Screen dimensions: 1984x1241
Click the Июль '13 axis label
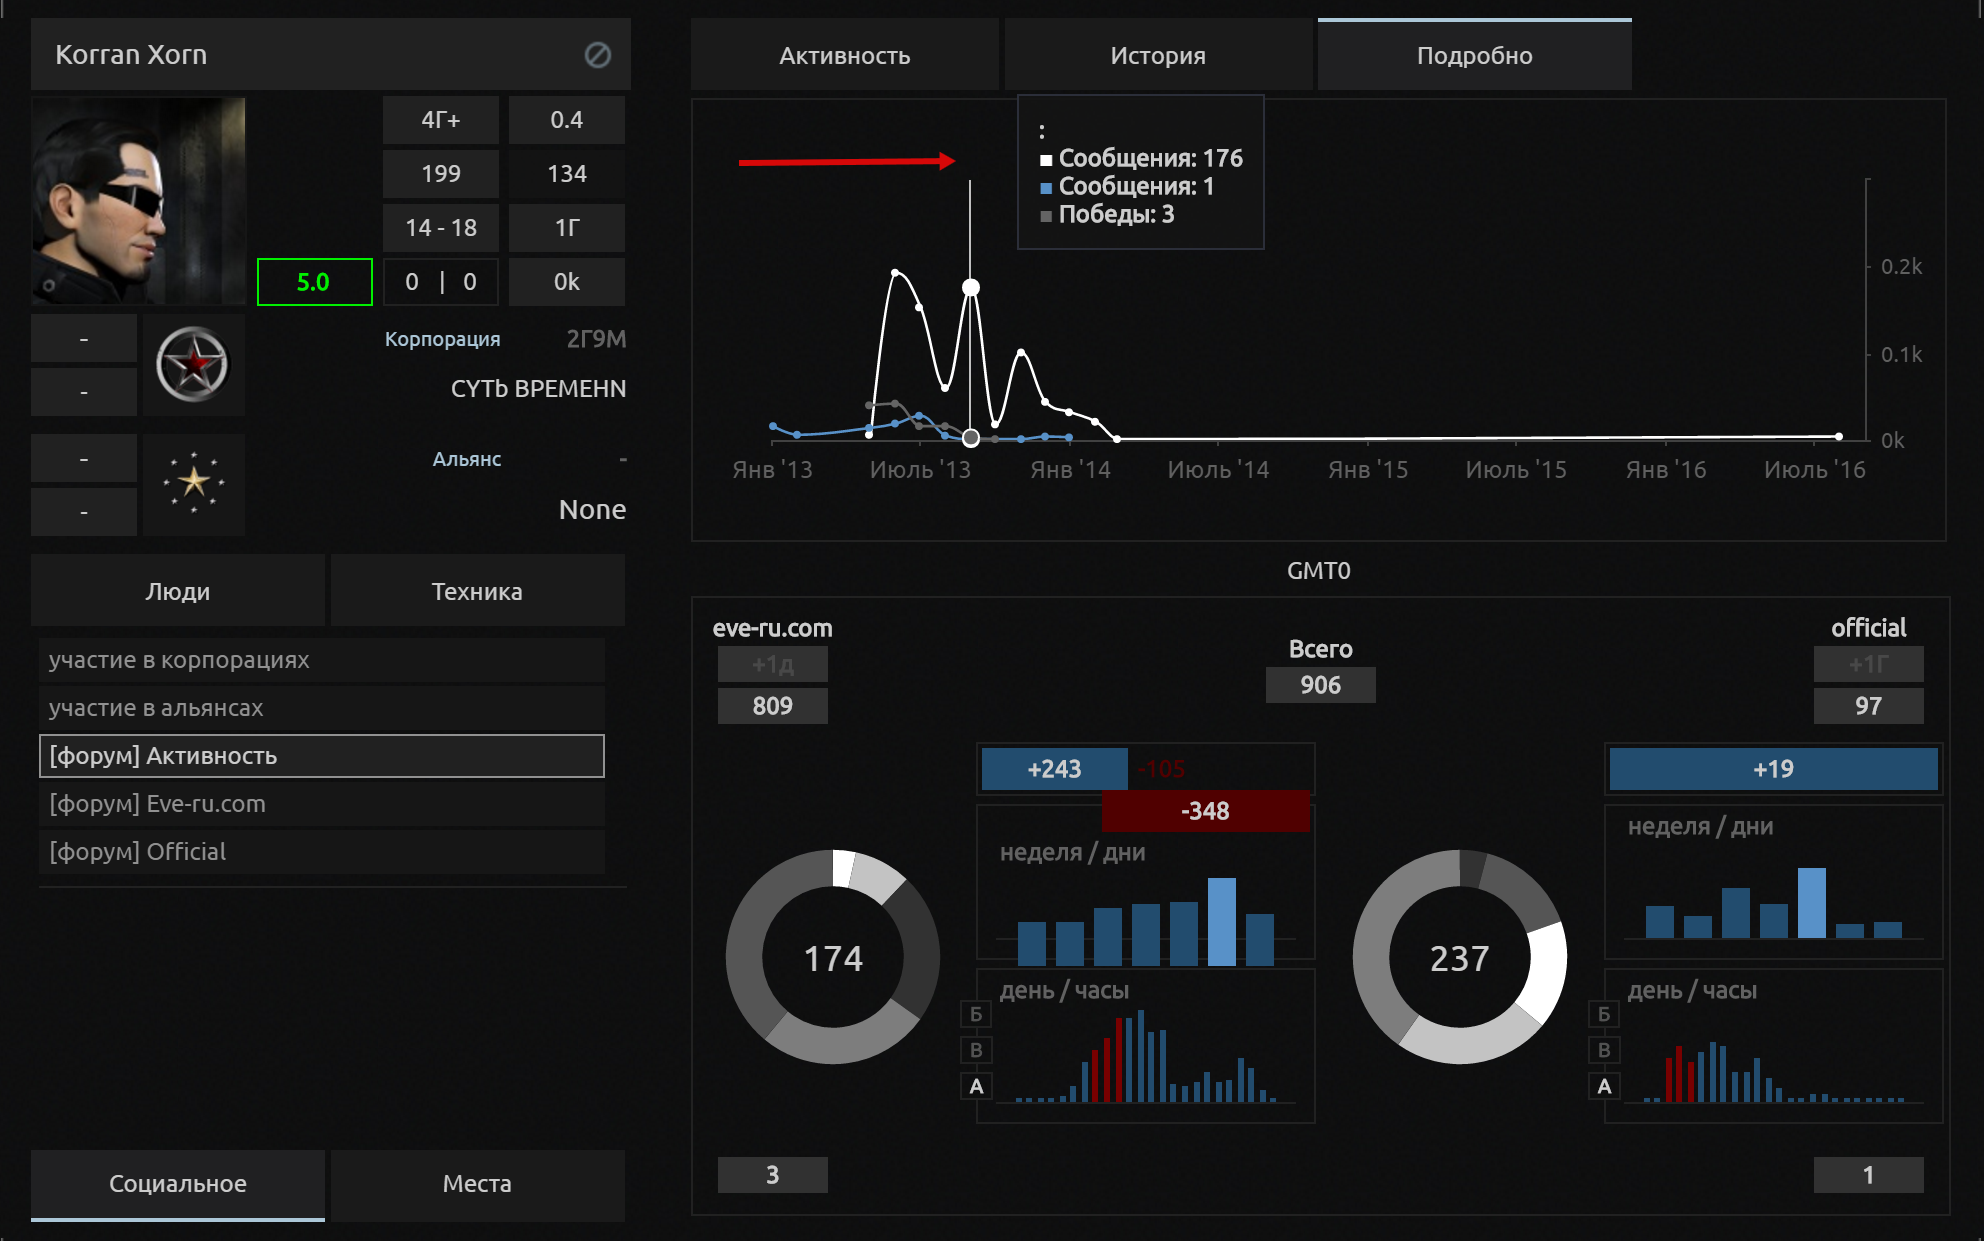(x=920, y=470)
